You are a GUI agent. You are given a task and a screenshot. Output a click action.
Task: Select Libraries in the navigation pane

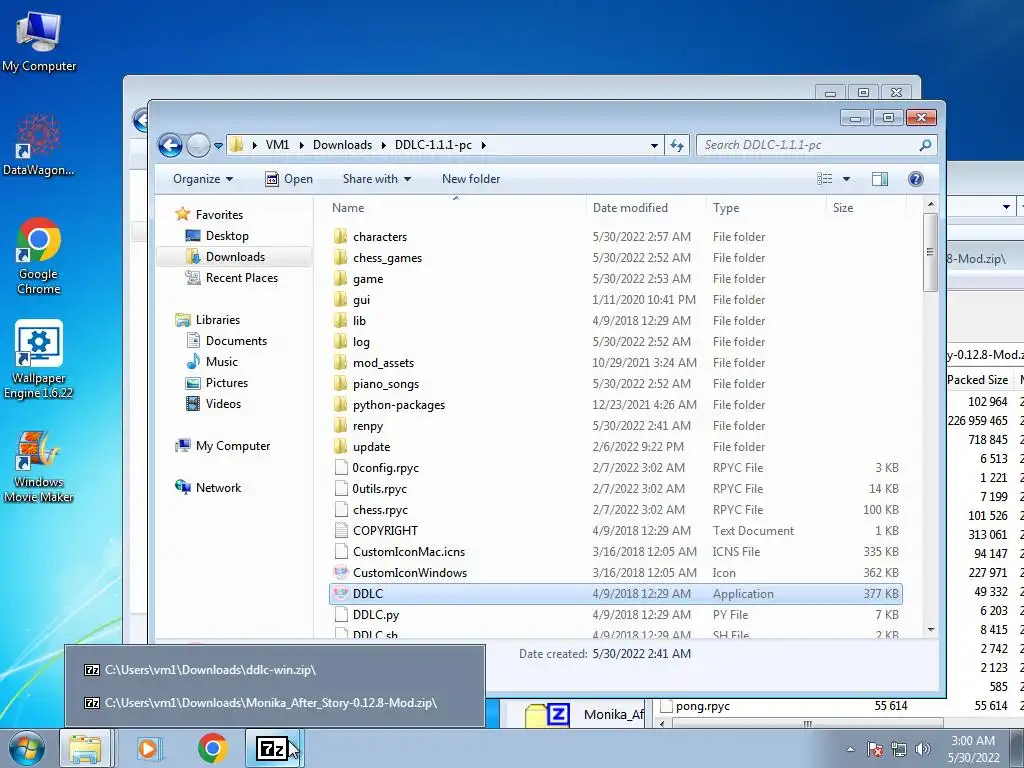pyautogui.click(x=217, y=319)
